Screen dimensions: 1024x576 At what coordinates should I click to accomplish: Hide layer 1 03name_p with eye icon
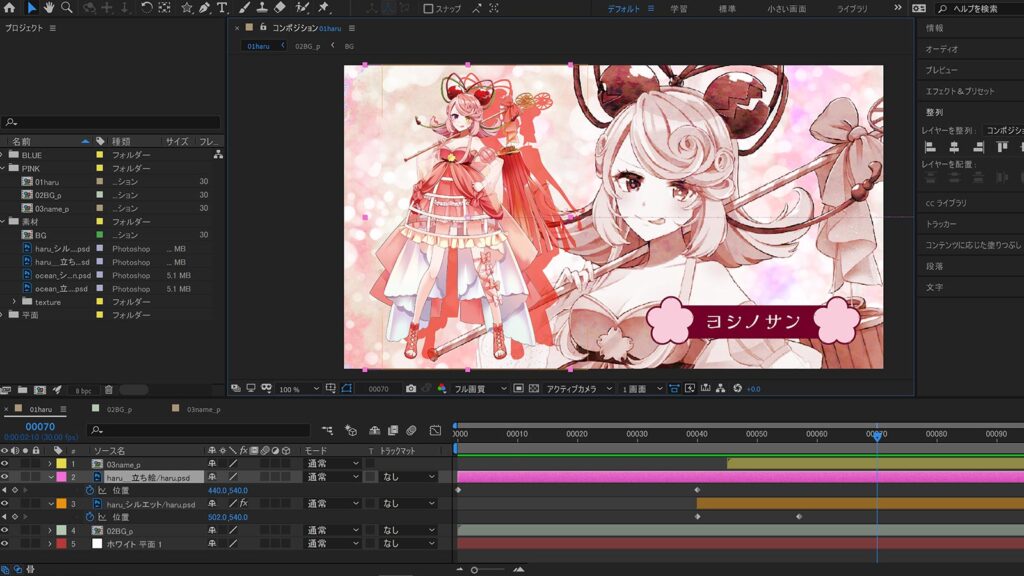click(x=5, y=464)
